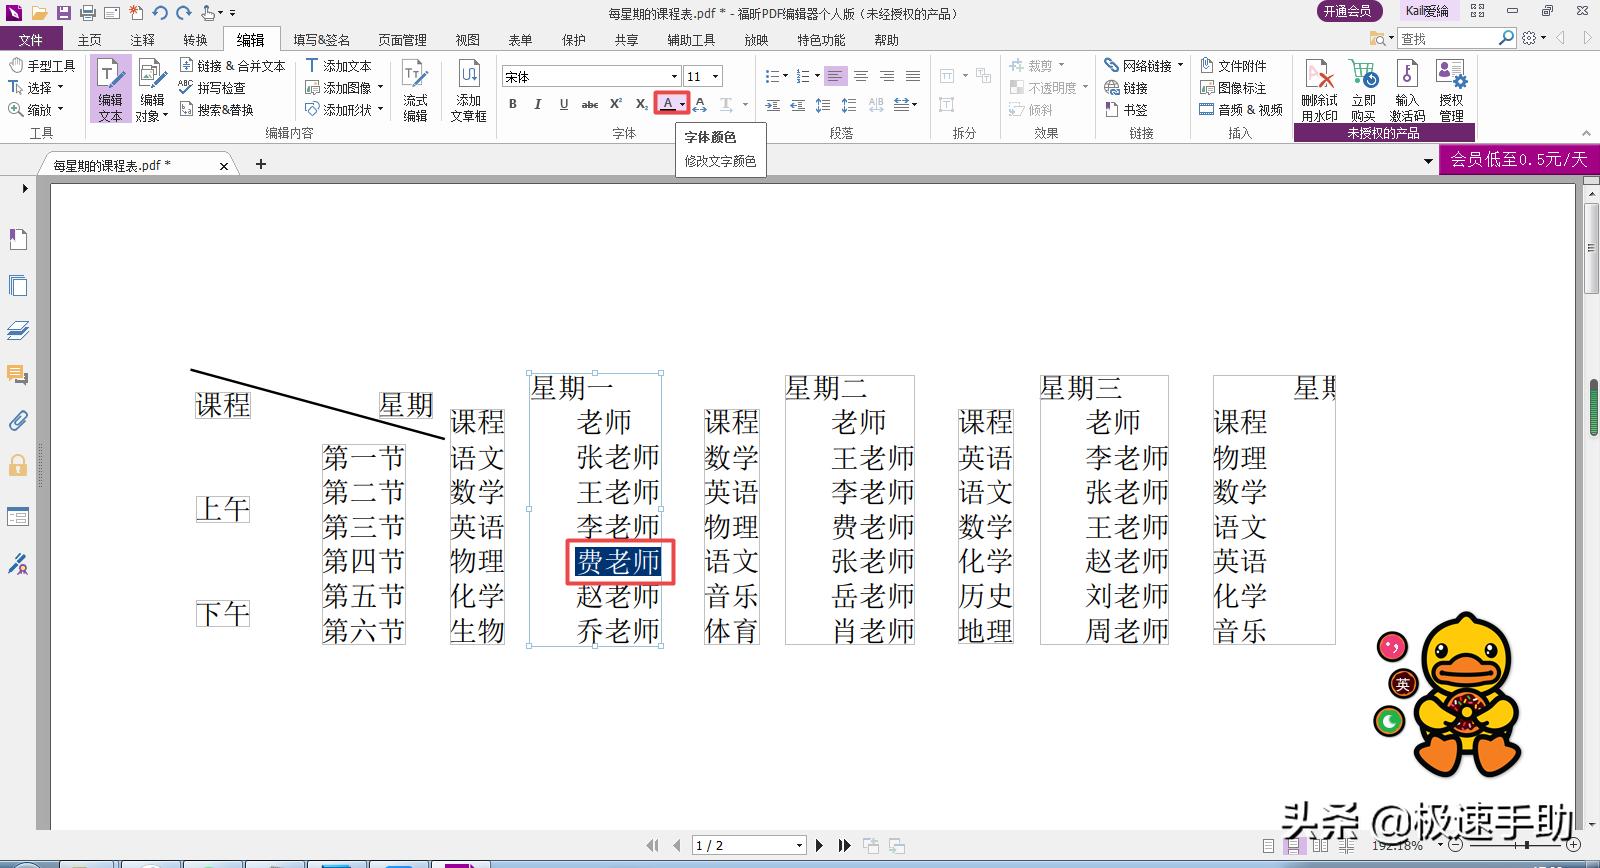
Task: Click 输入激活码 enter activation code
Action: [1407, 90]
